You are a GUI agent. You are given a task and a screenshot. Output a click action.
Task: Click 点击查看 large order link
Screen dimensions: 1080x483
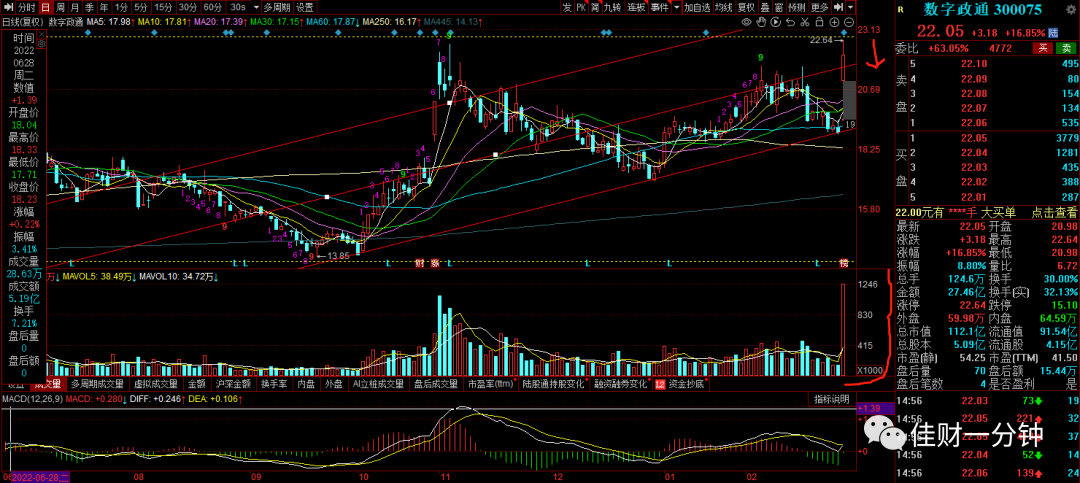(1053, 215)
